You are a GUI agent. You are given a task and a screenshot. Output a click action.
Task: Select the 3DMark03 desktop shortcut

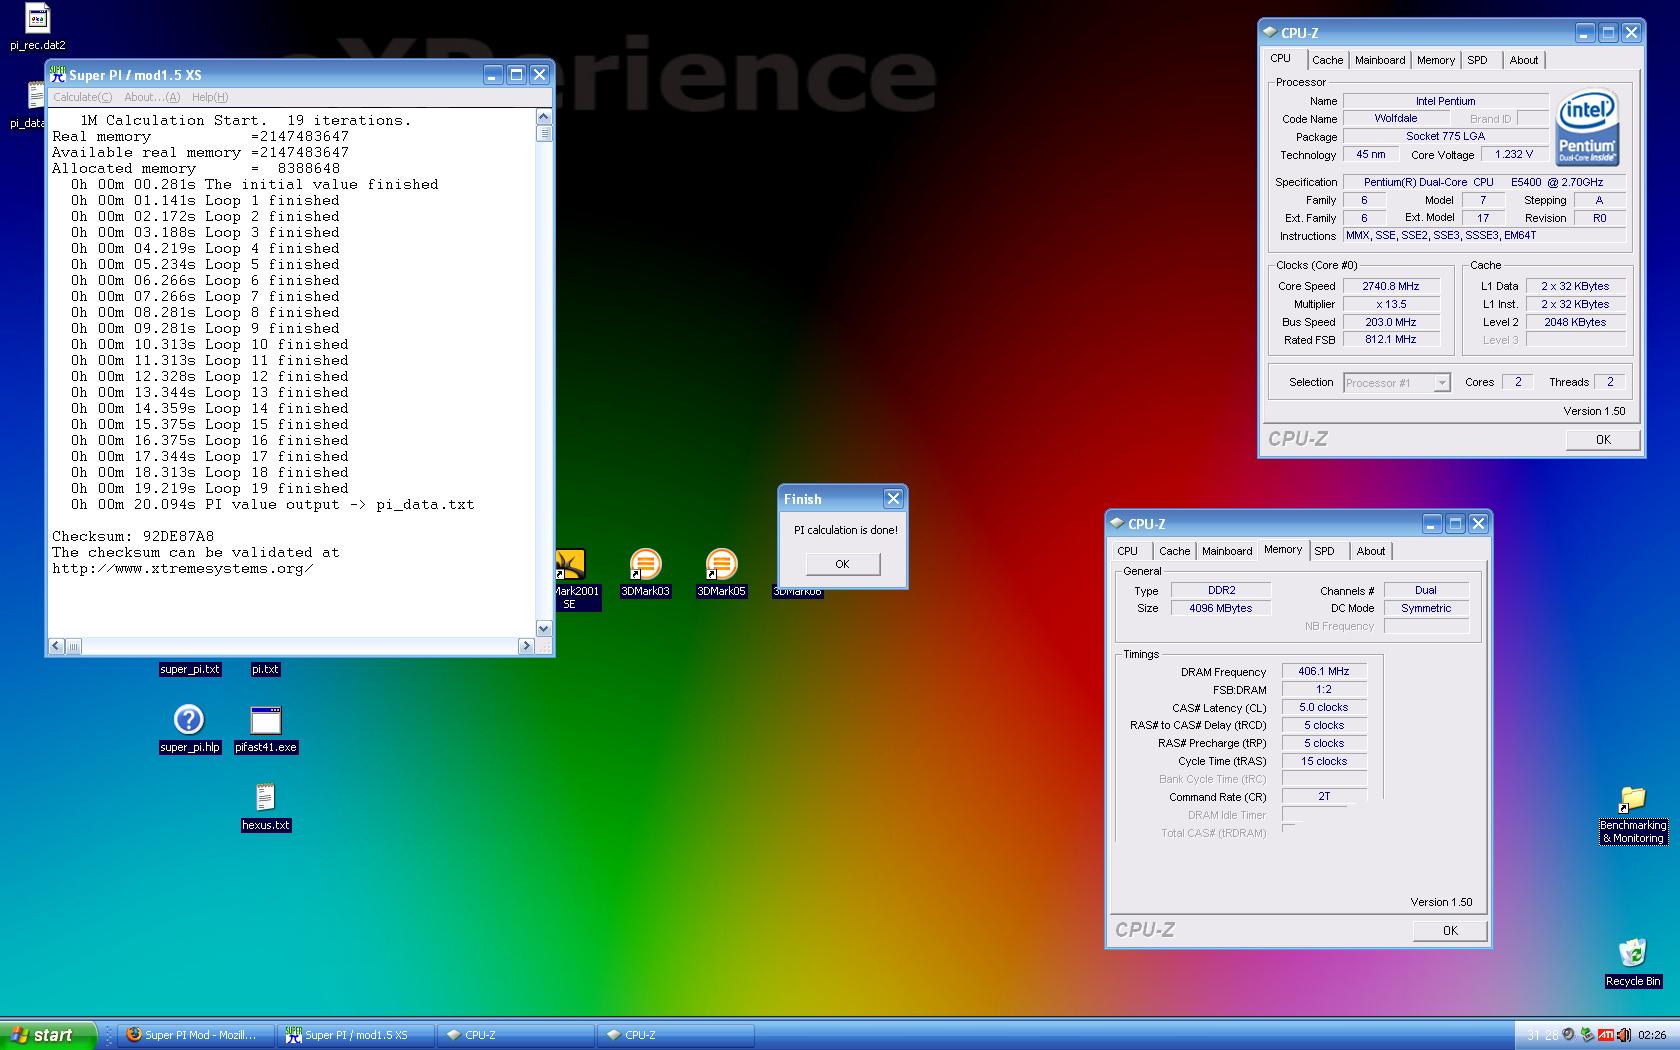coord(645,573)
